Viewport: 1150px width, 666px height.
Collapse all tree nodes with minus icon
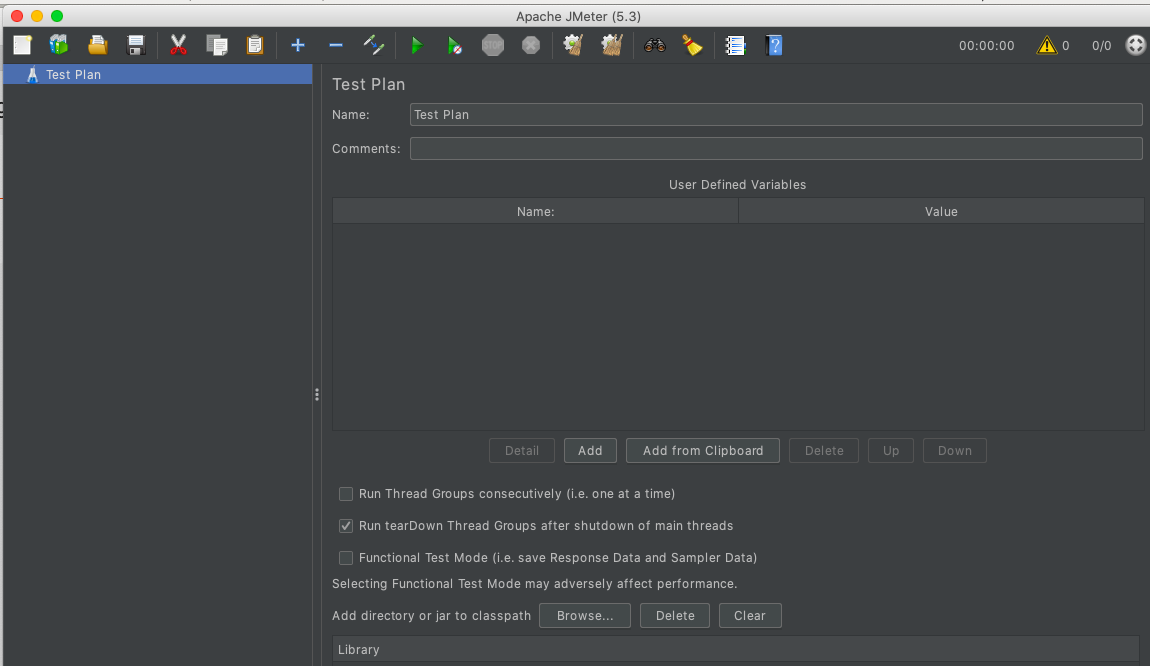[x=336, y=45]
